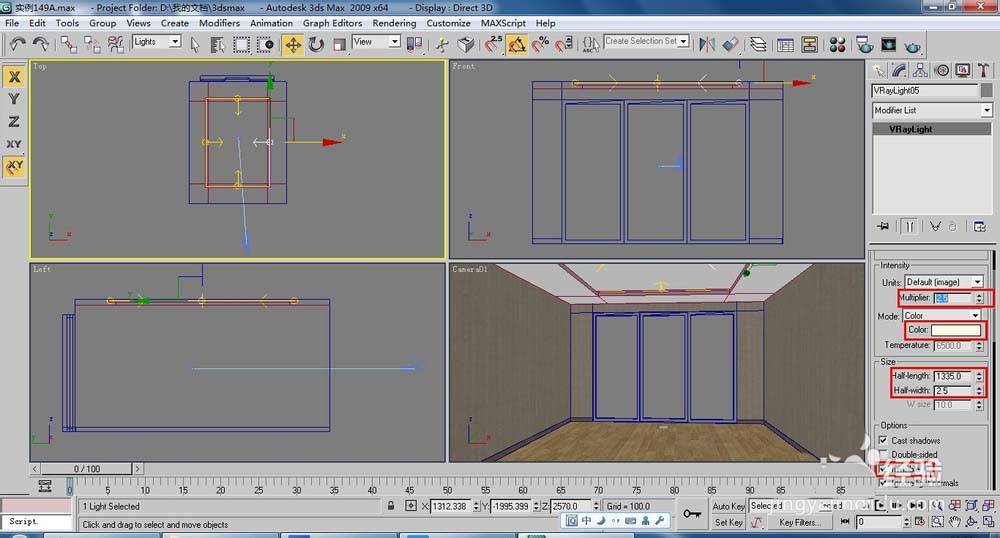This screenshot has height=538, width=1000.
Task: Click the Quick Render teapot icon
Action: click(x=913, y=46)
